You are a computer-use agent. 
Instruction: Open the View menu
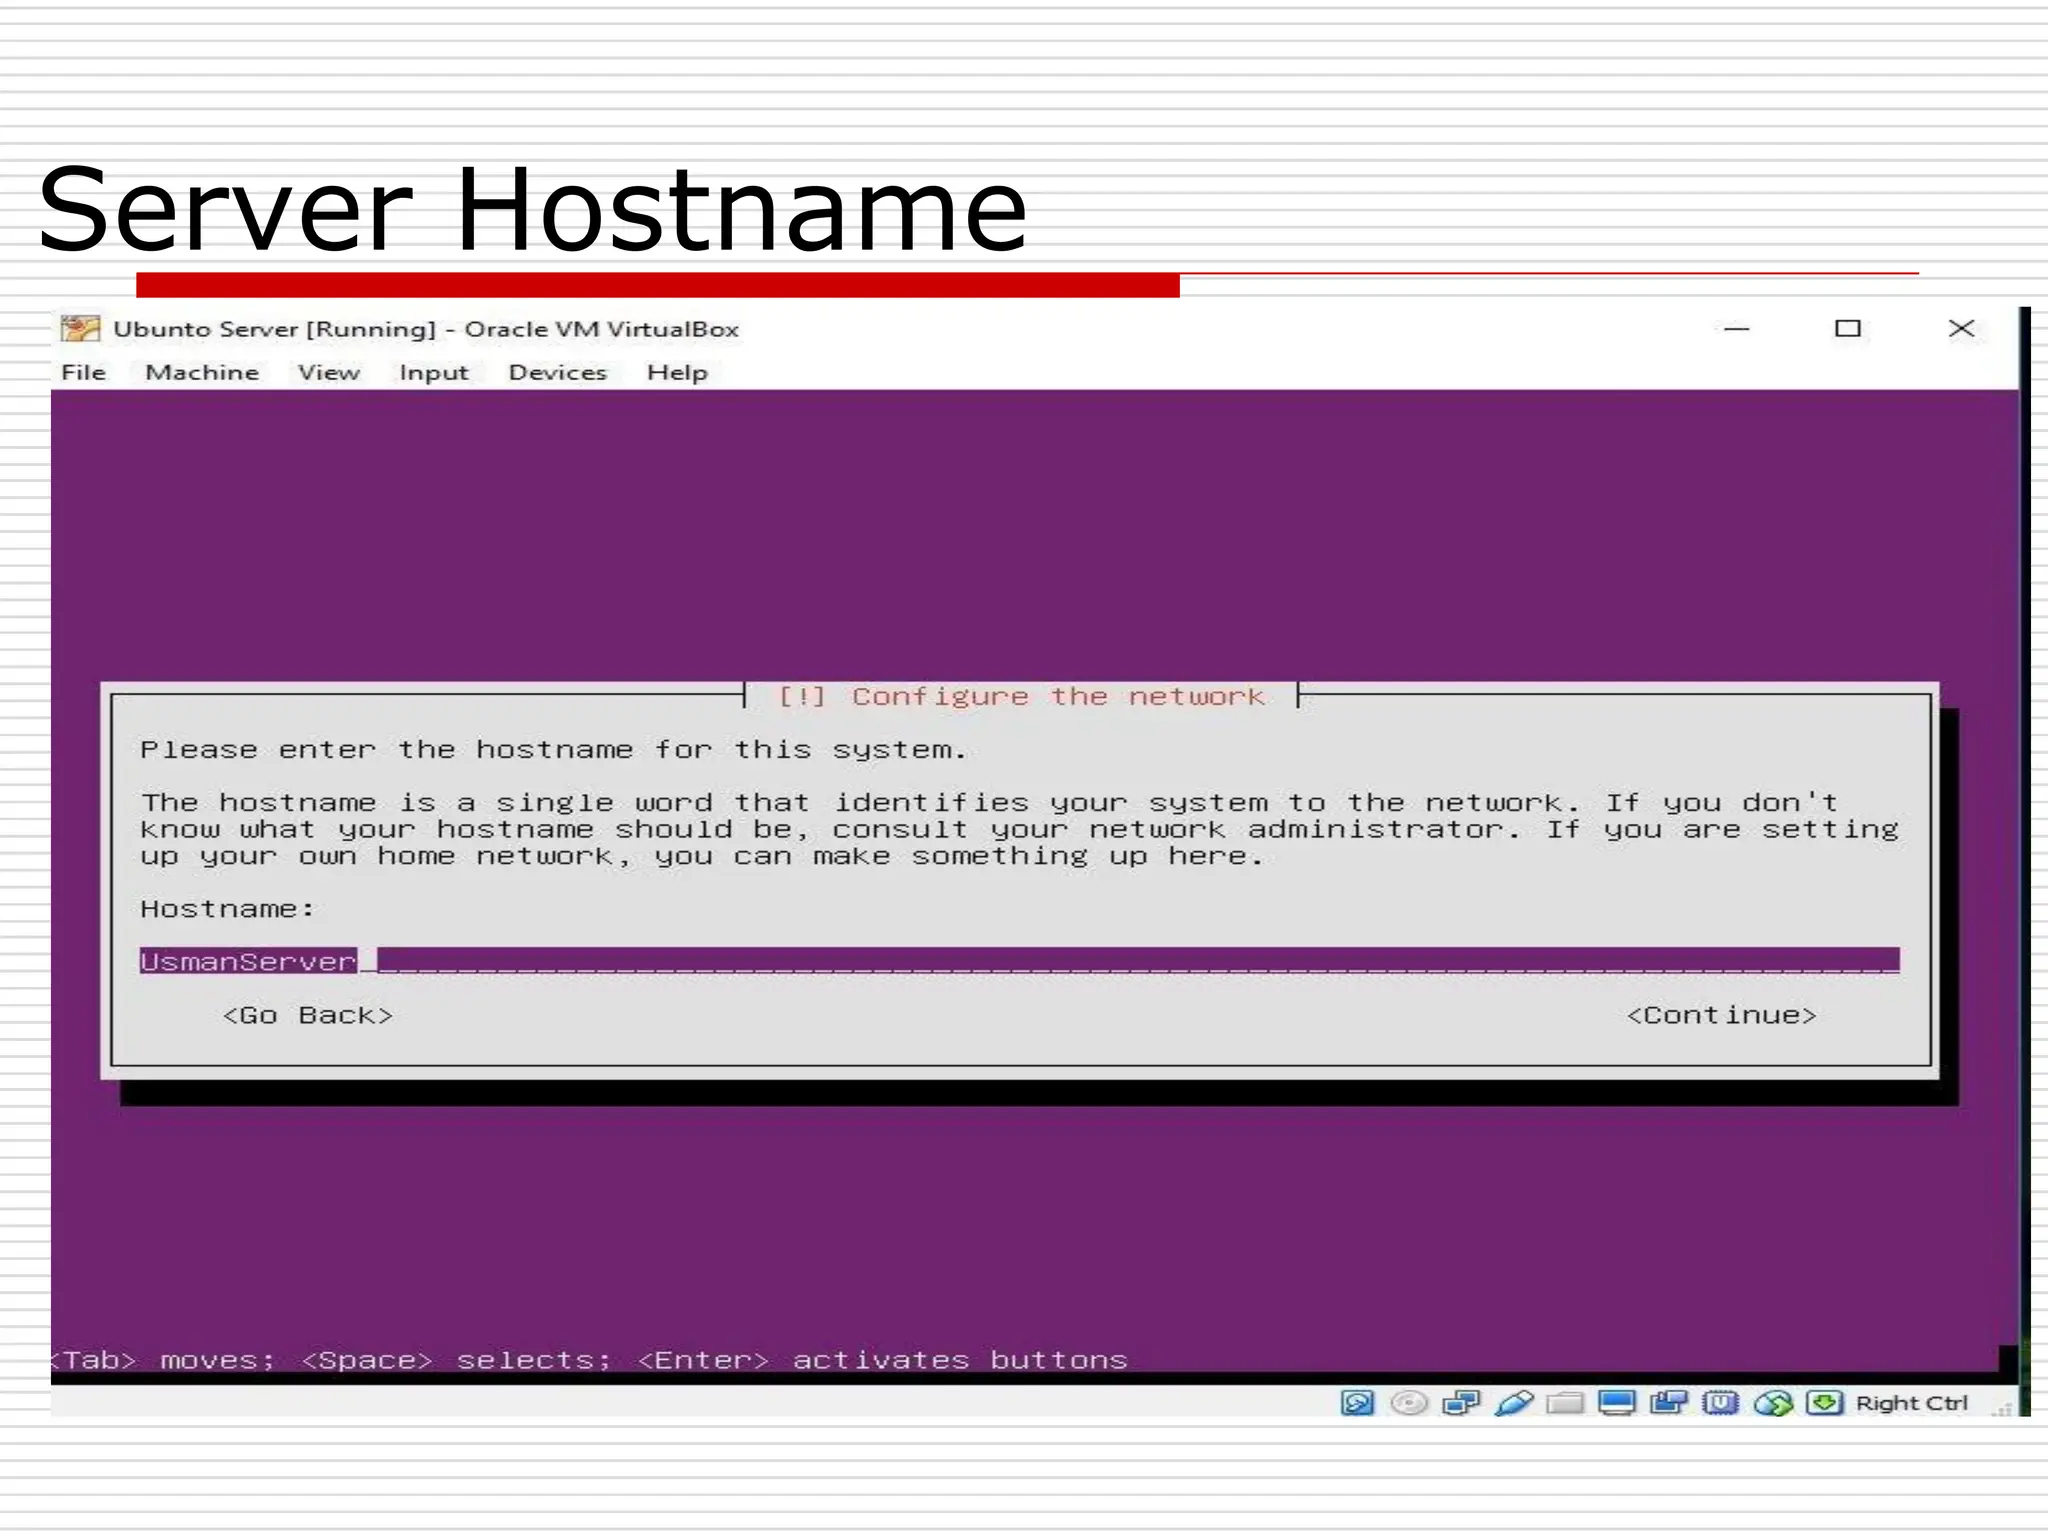329,372
